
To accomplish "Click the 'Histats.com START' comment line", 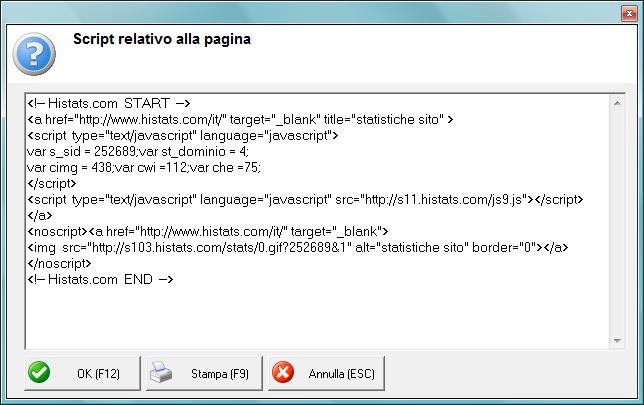I will (108, 103).
